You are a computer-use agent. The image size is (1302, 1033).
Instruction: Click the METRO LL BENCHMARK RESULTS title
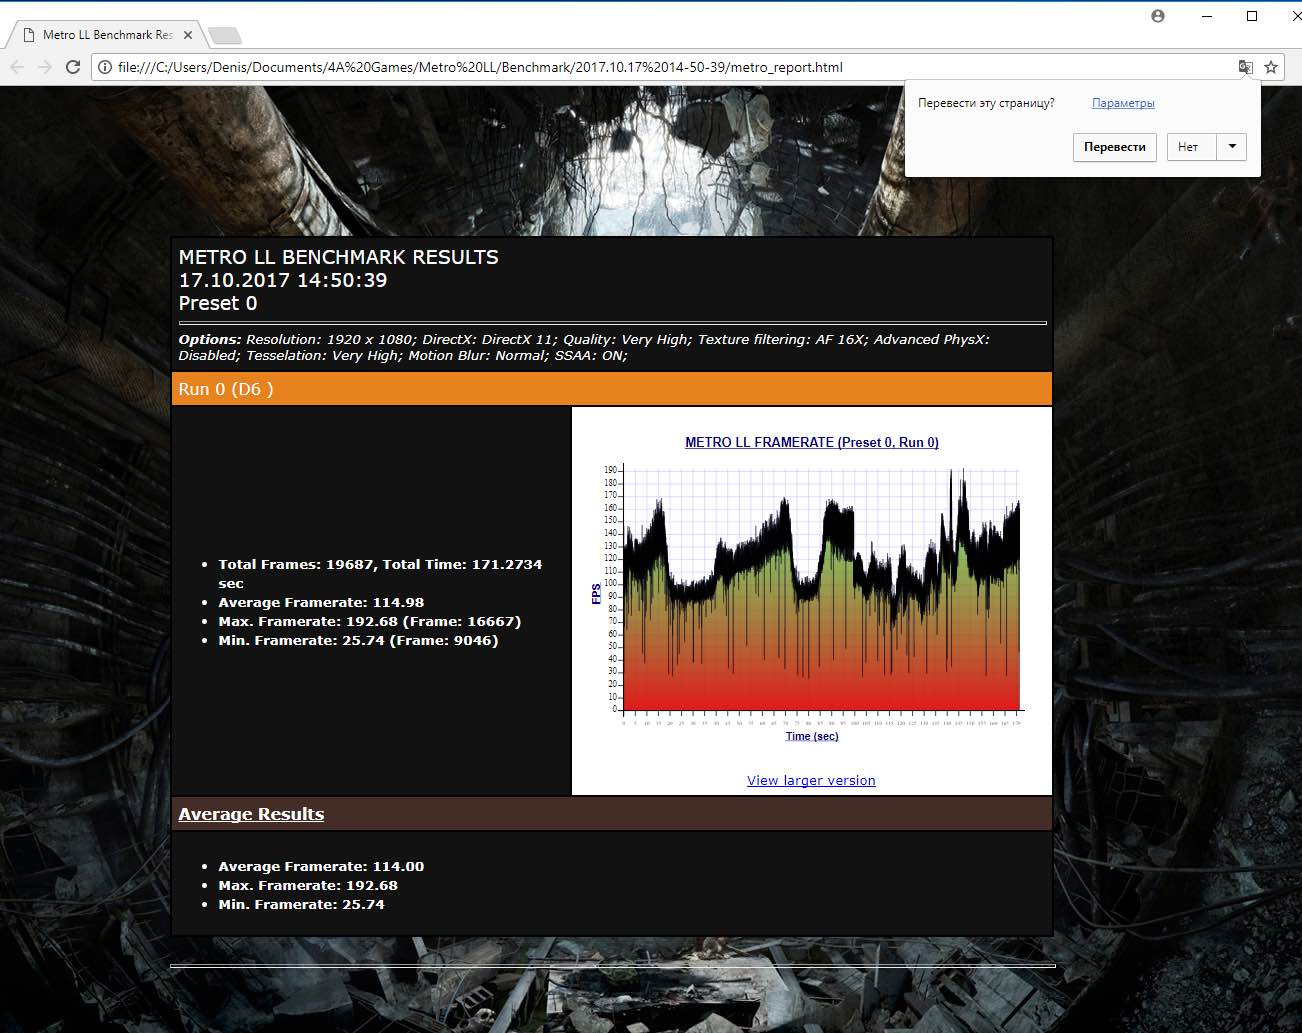[x=338, y=257]
